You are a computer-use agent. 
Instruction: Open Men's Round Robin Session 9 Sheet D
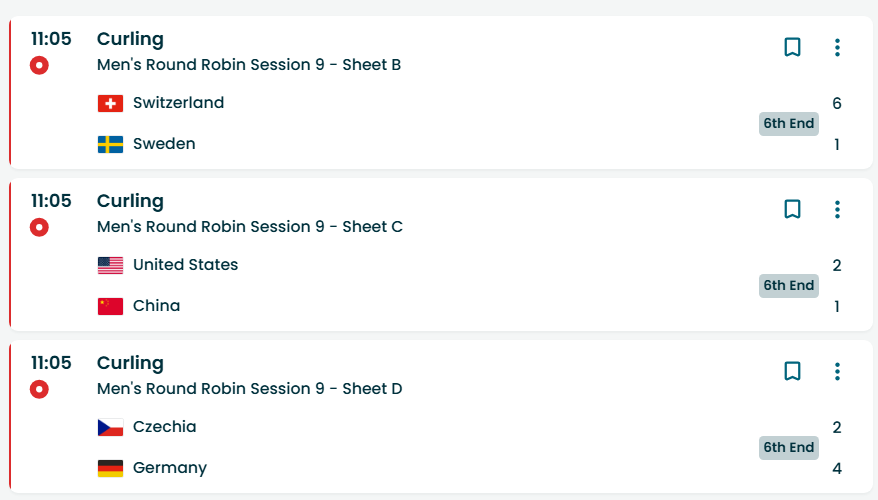(249, 389)
